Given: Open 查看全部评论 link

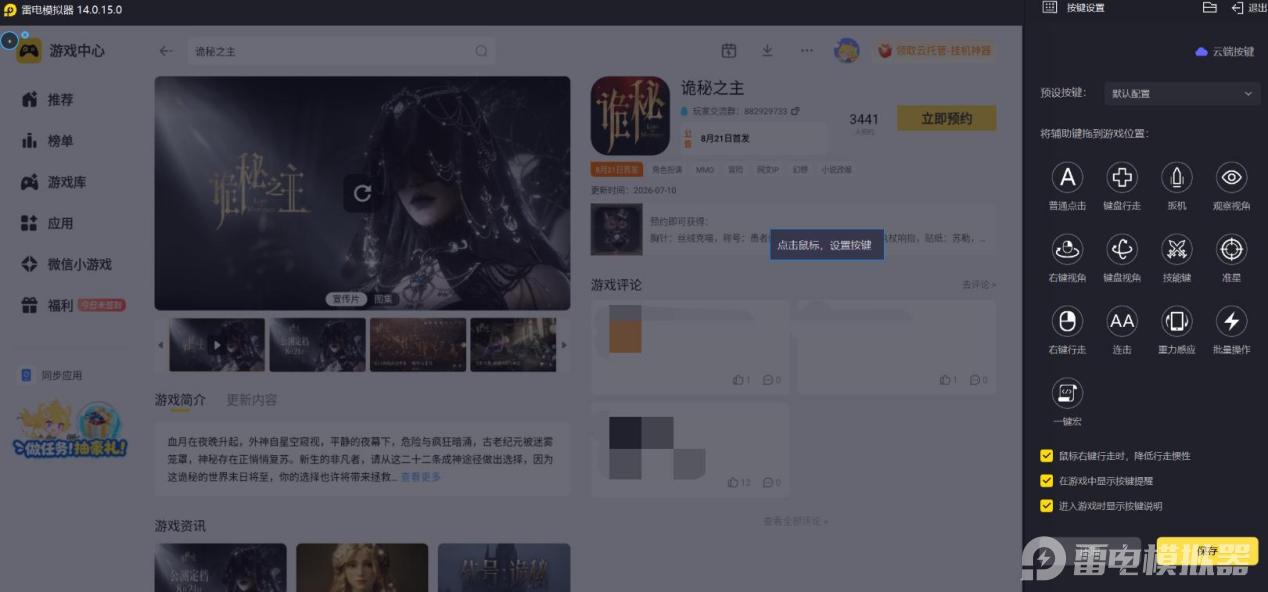Looking at the screenshot, I should (x=795, y=521).
